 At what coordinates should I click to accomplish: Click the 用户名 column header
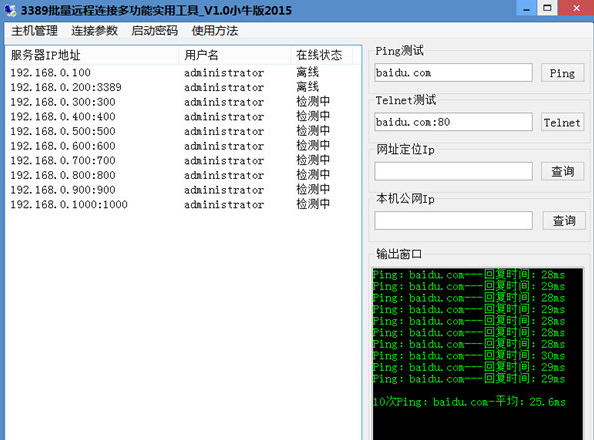[x=234, y=55]
